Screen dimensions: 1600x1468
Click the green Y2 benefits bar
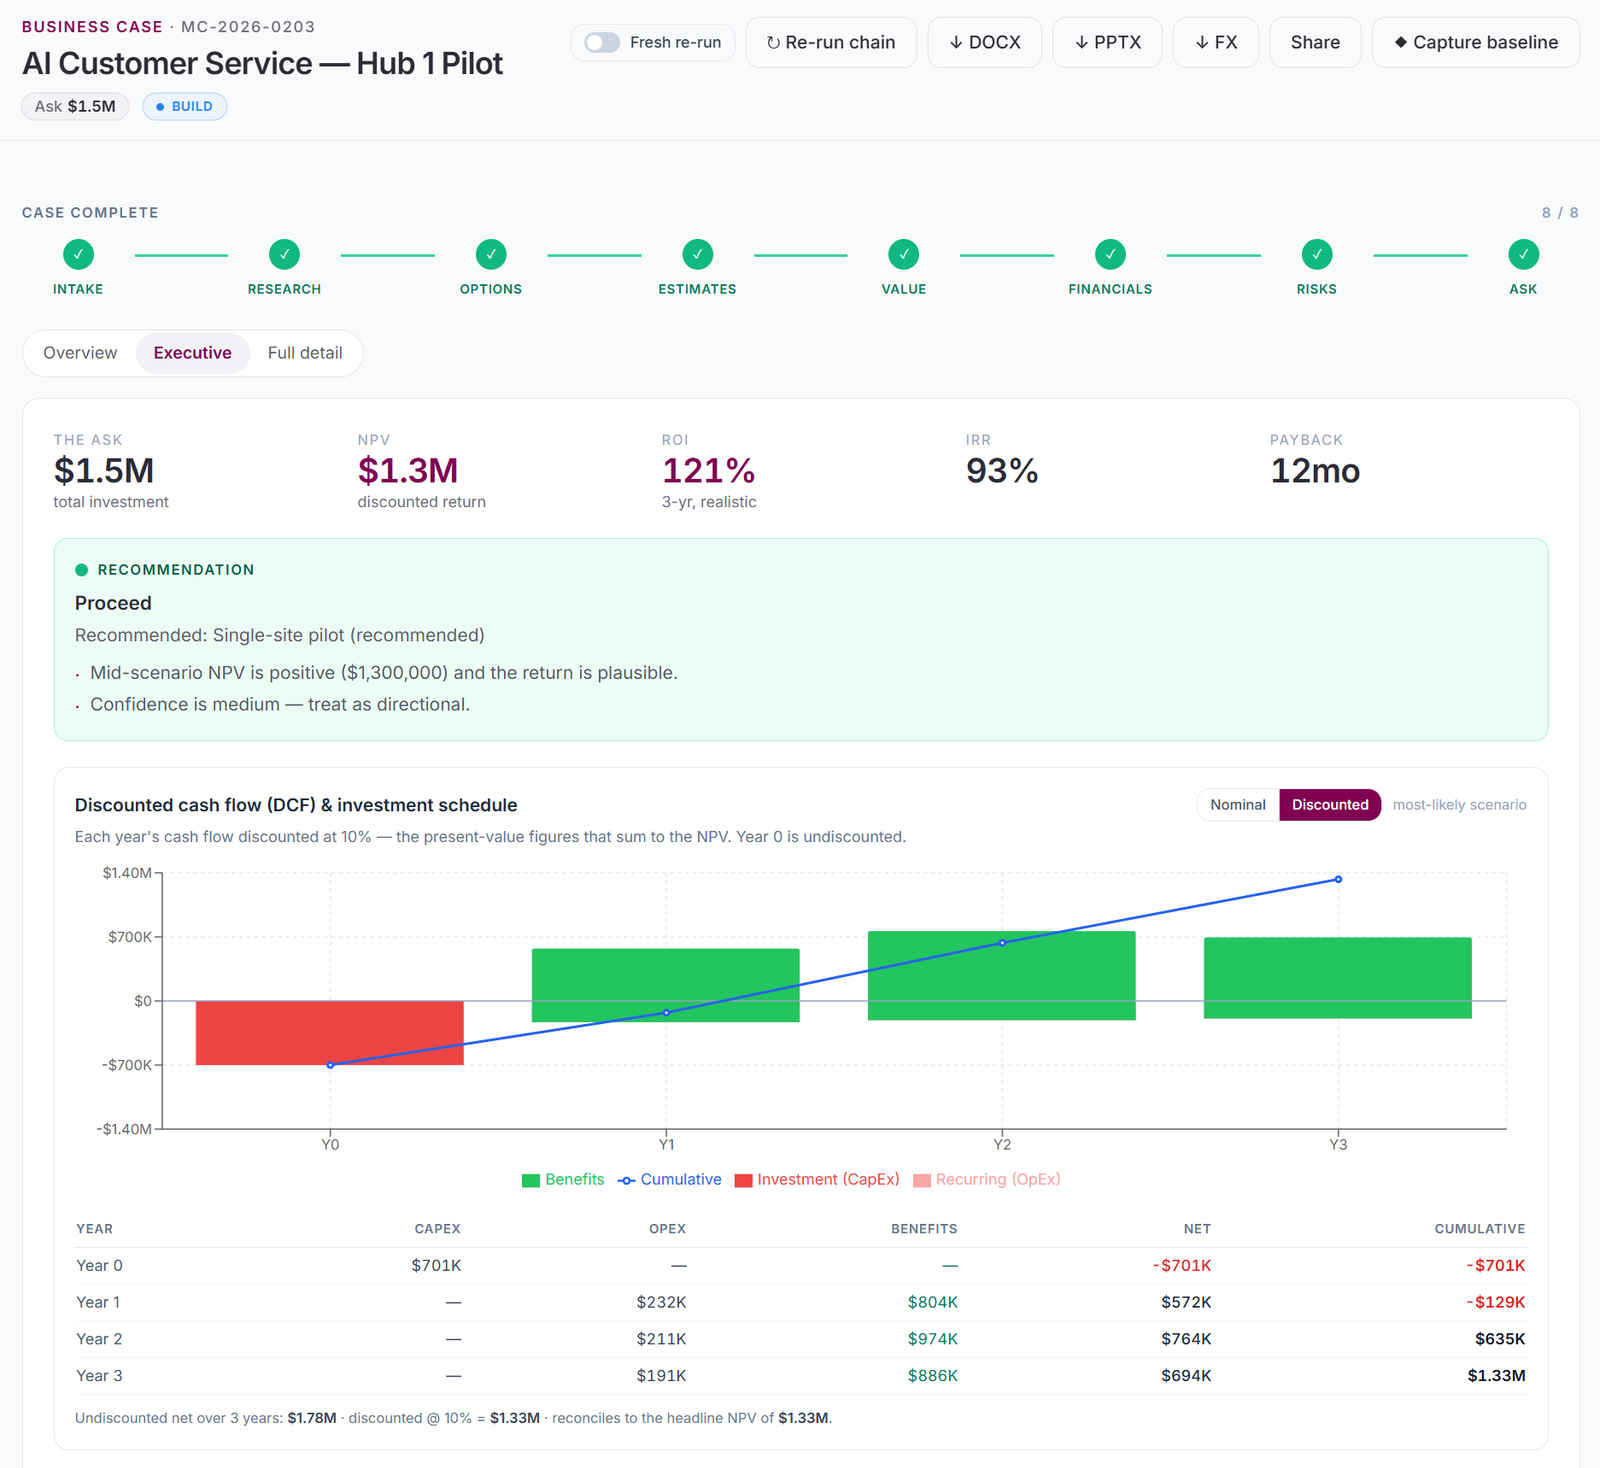1002,975
